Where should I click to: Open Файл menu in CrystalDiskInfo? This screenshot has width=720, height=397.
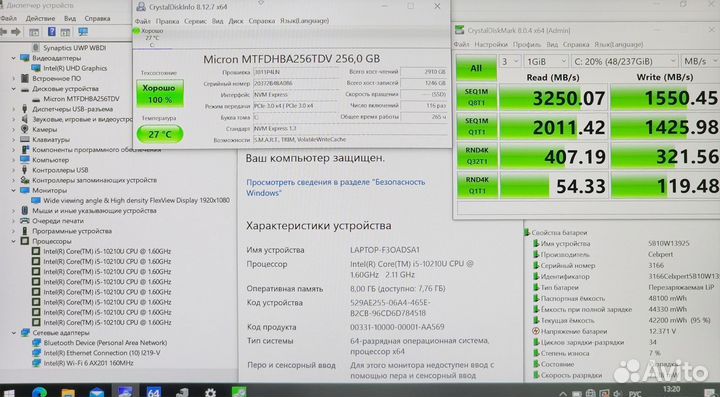[x=143, y=21]
